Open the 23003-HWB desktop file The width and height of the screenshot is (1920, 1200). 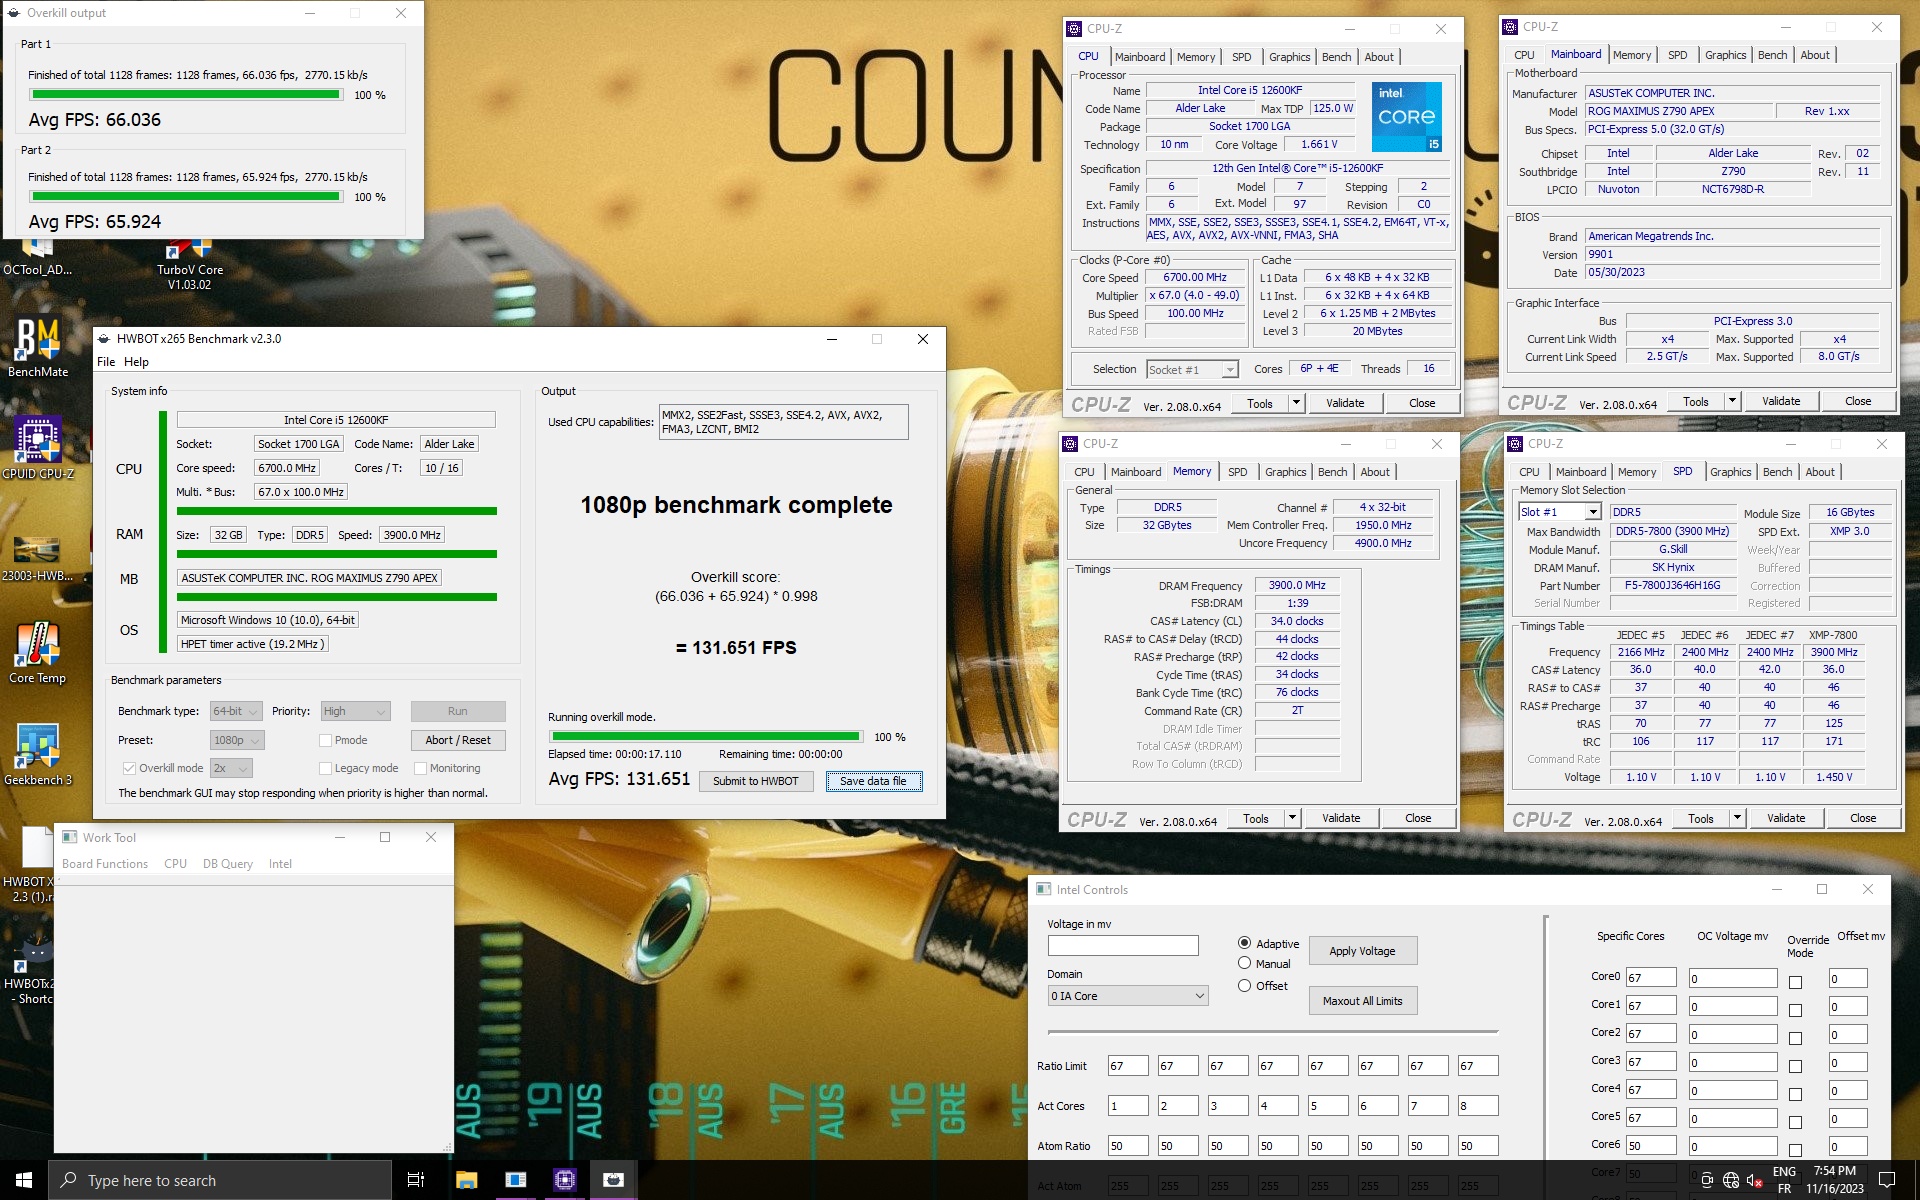38,559
